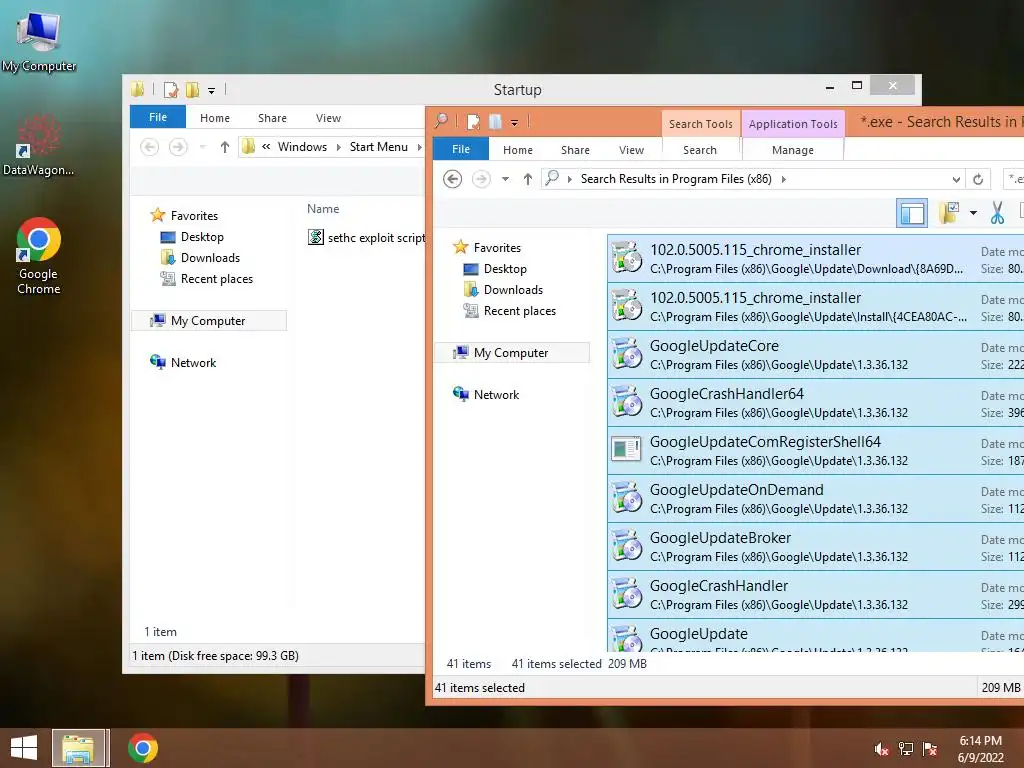The image size is (1024, 768).
Task: Open recent locations dropdown in Startup window
Action: (202, 147)
